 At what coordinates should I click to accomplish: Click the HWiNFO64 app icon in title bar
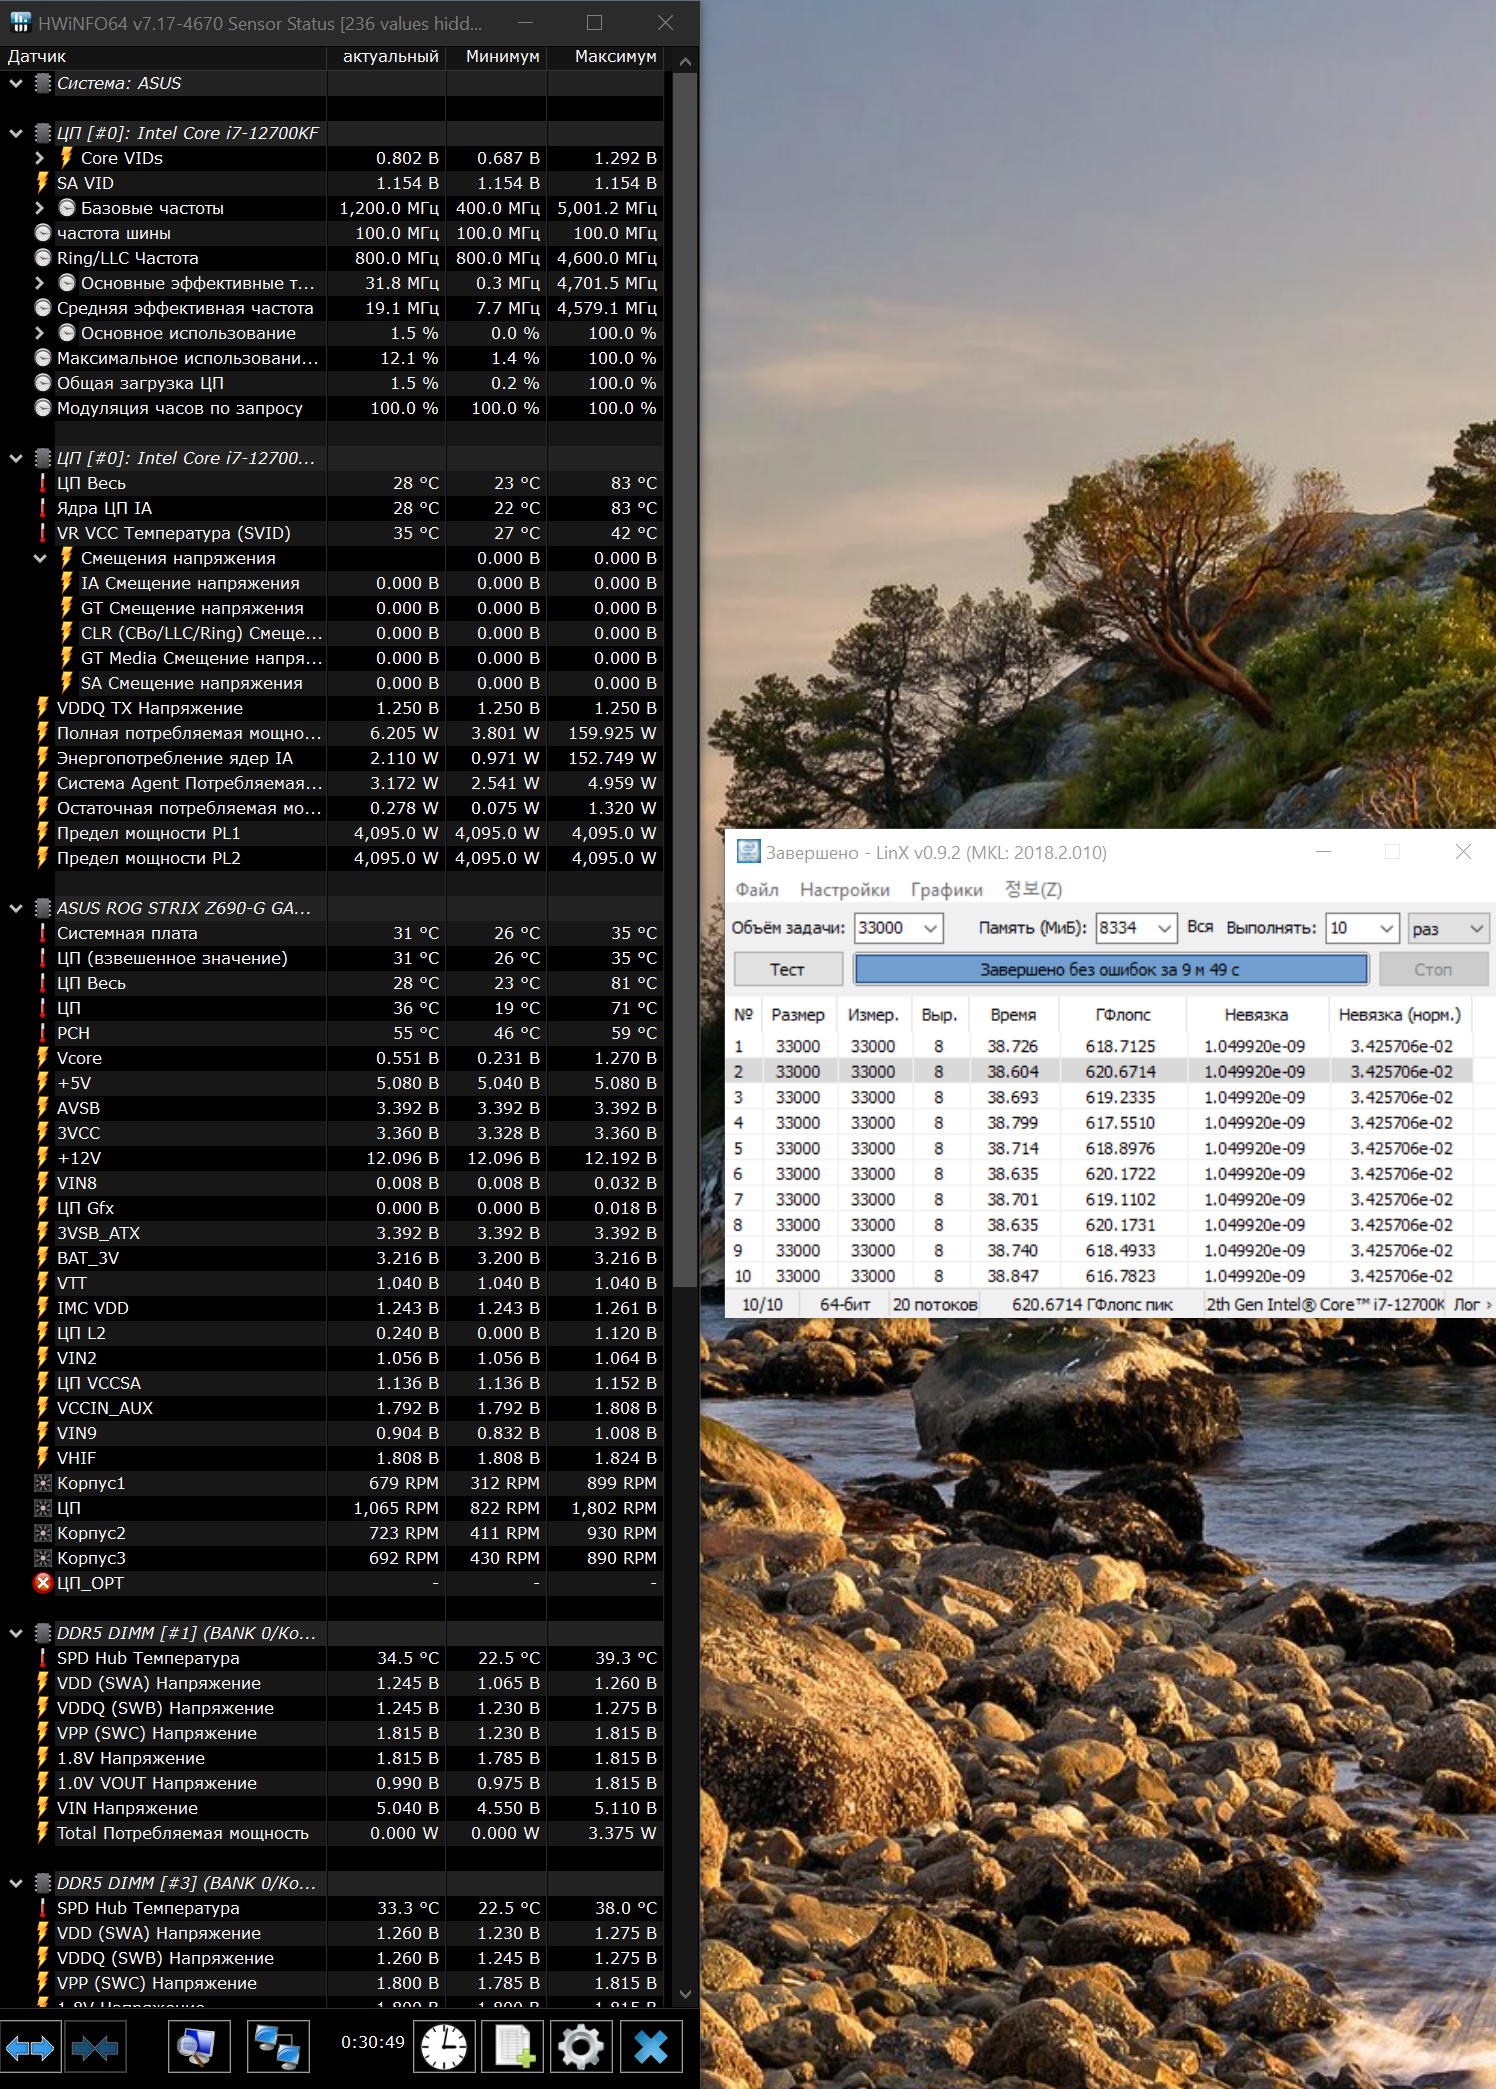tap(19, 23)
